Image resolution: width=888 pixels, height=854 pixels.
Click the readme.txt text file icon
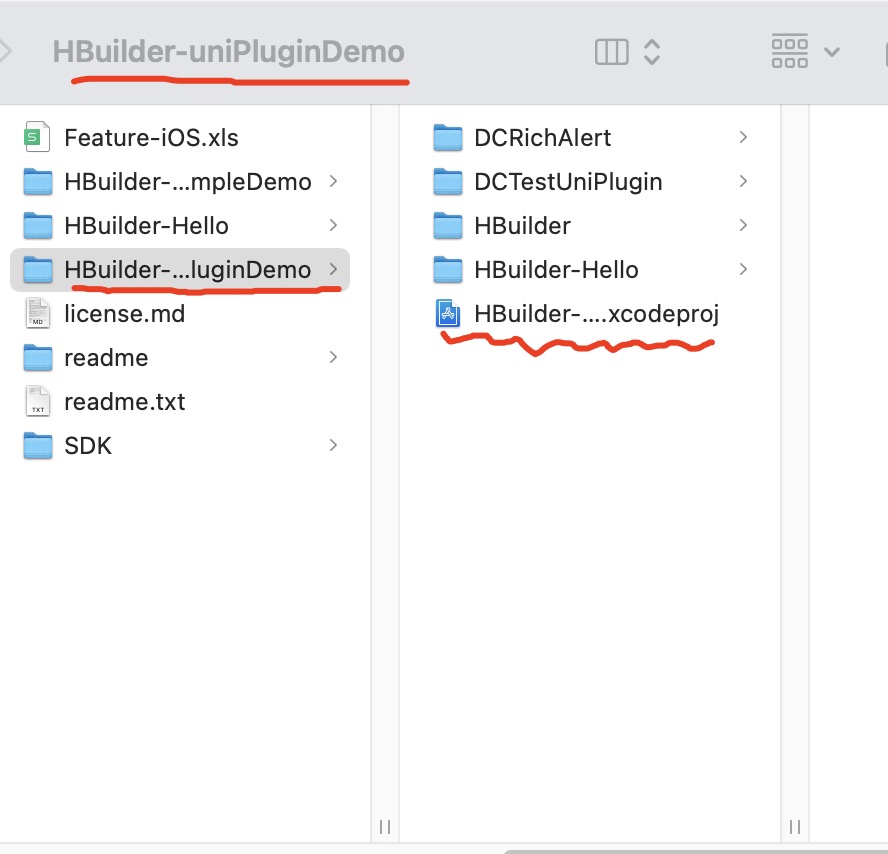(x=37, y=402)
